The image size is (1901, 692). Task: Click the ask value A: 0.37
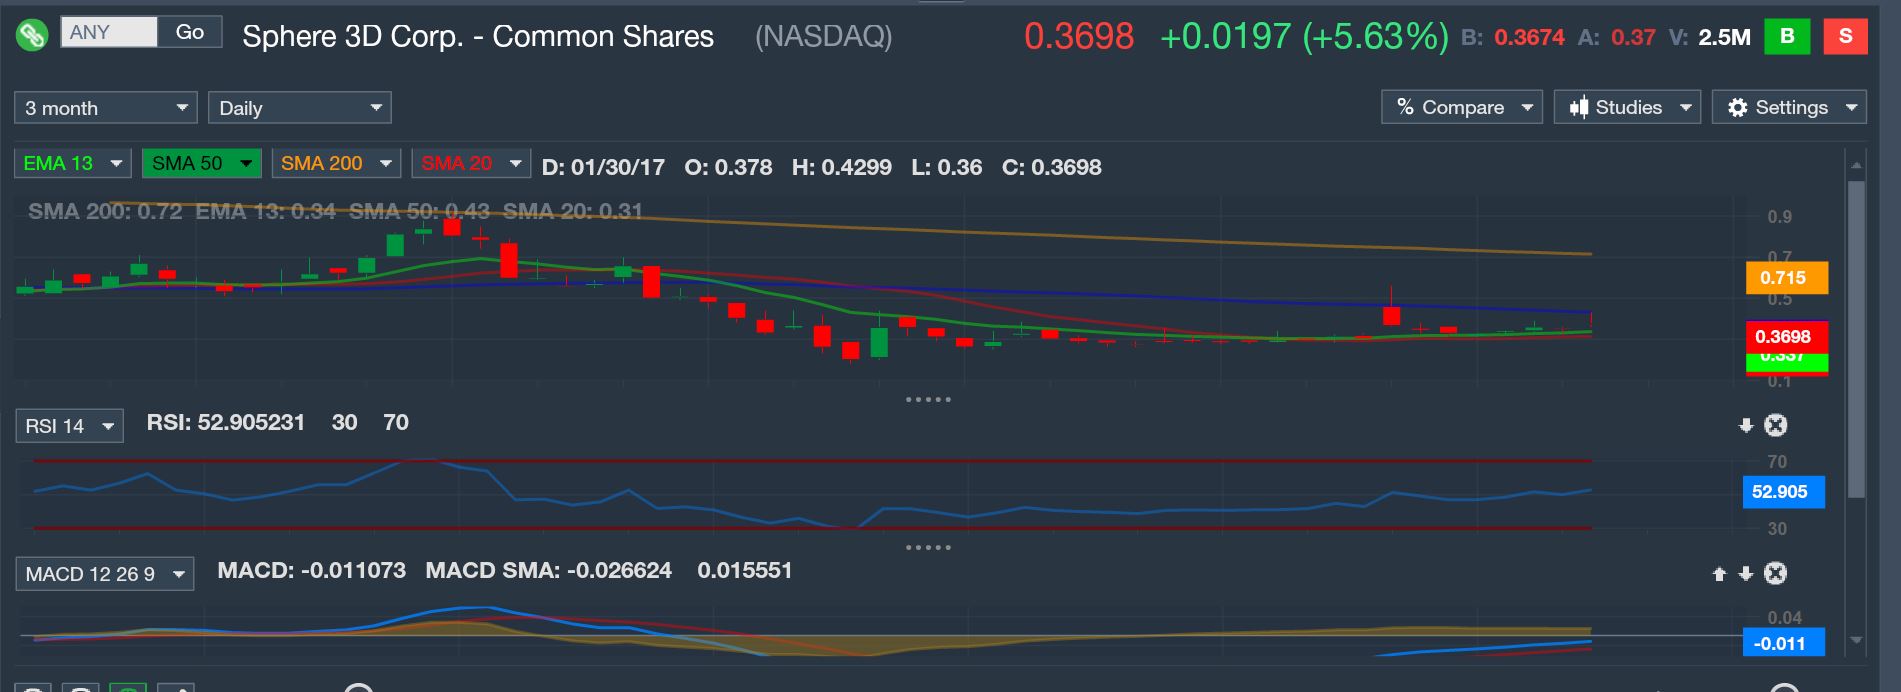click(x=1617, y=38)
